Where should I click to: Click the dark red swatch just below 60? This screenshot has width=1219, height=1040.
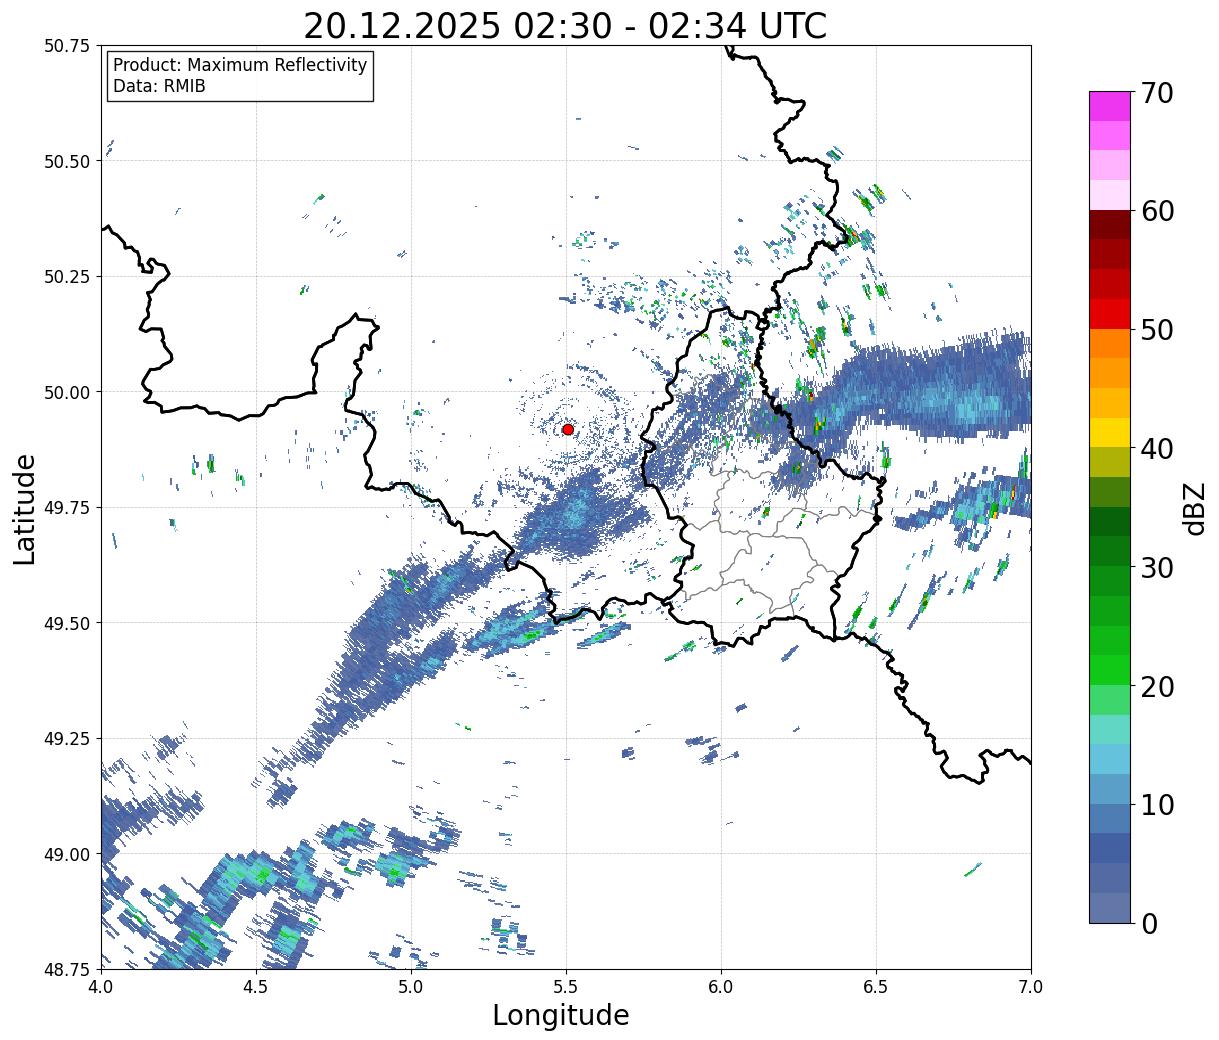1110,225
